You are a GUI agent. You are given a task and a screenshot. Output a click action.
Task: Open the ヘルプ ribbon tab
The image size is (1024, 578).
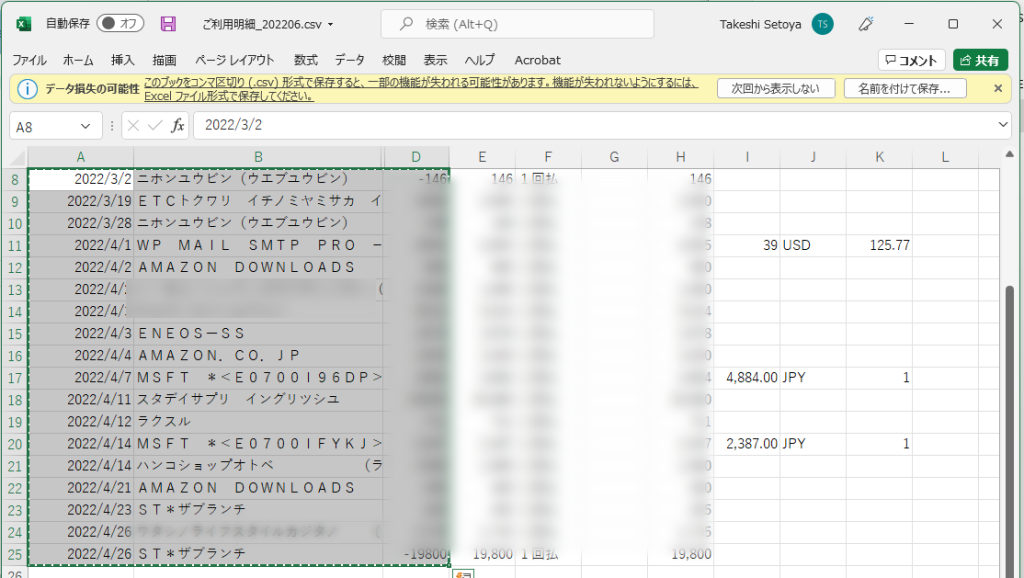480,60
